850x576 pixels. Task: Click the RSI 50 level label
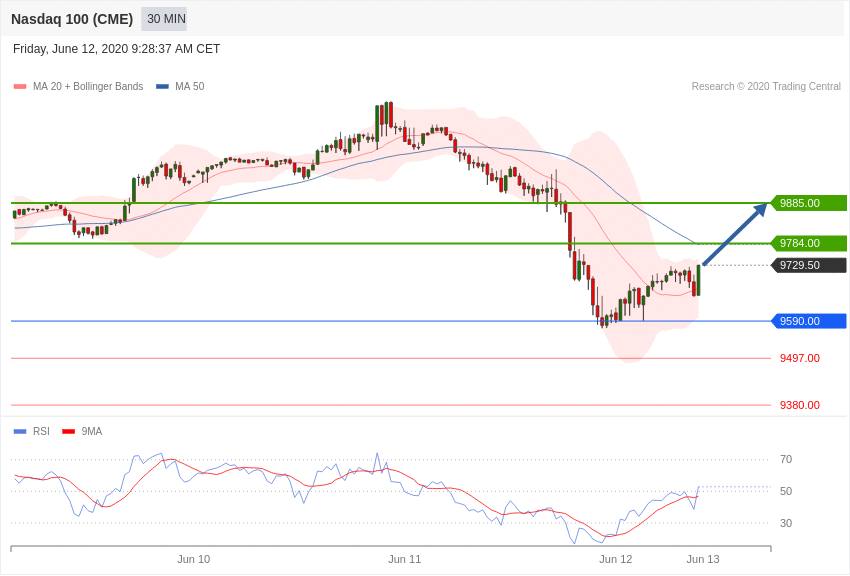point(786,491)
